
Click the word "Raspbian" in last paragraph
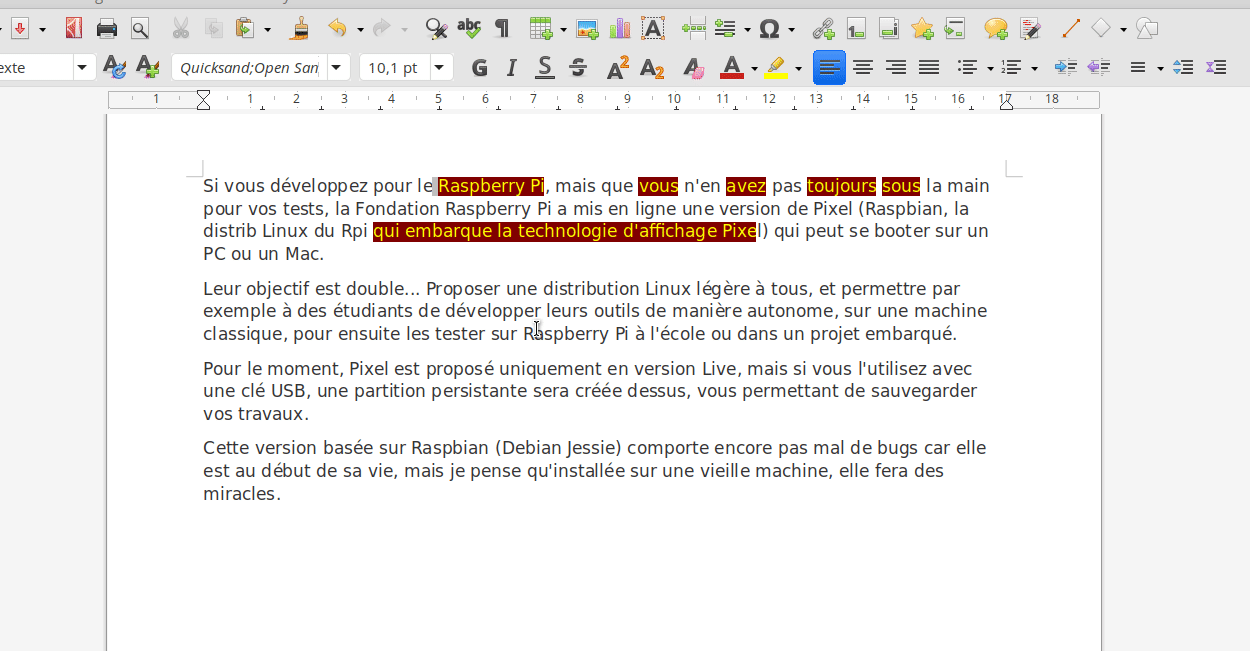[x=449, y=448]
